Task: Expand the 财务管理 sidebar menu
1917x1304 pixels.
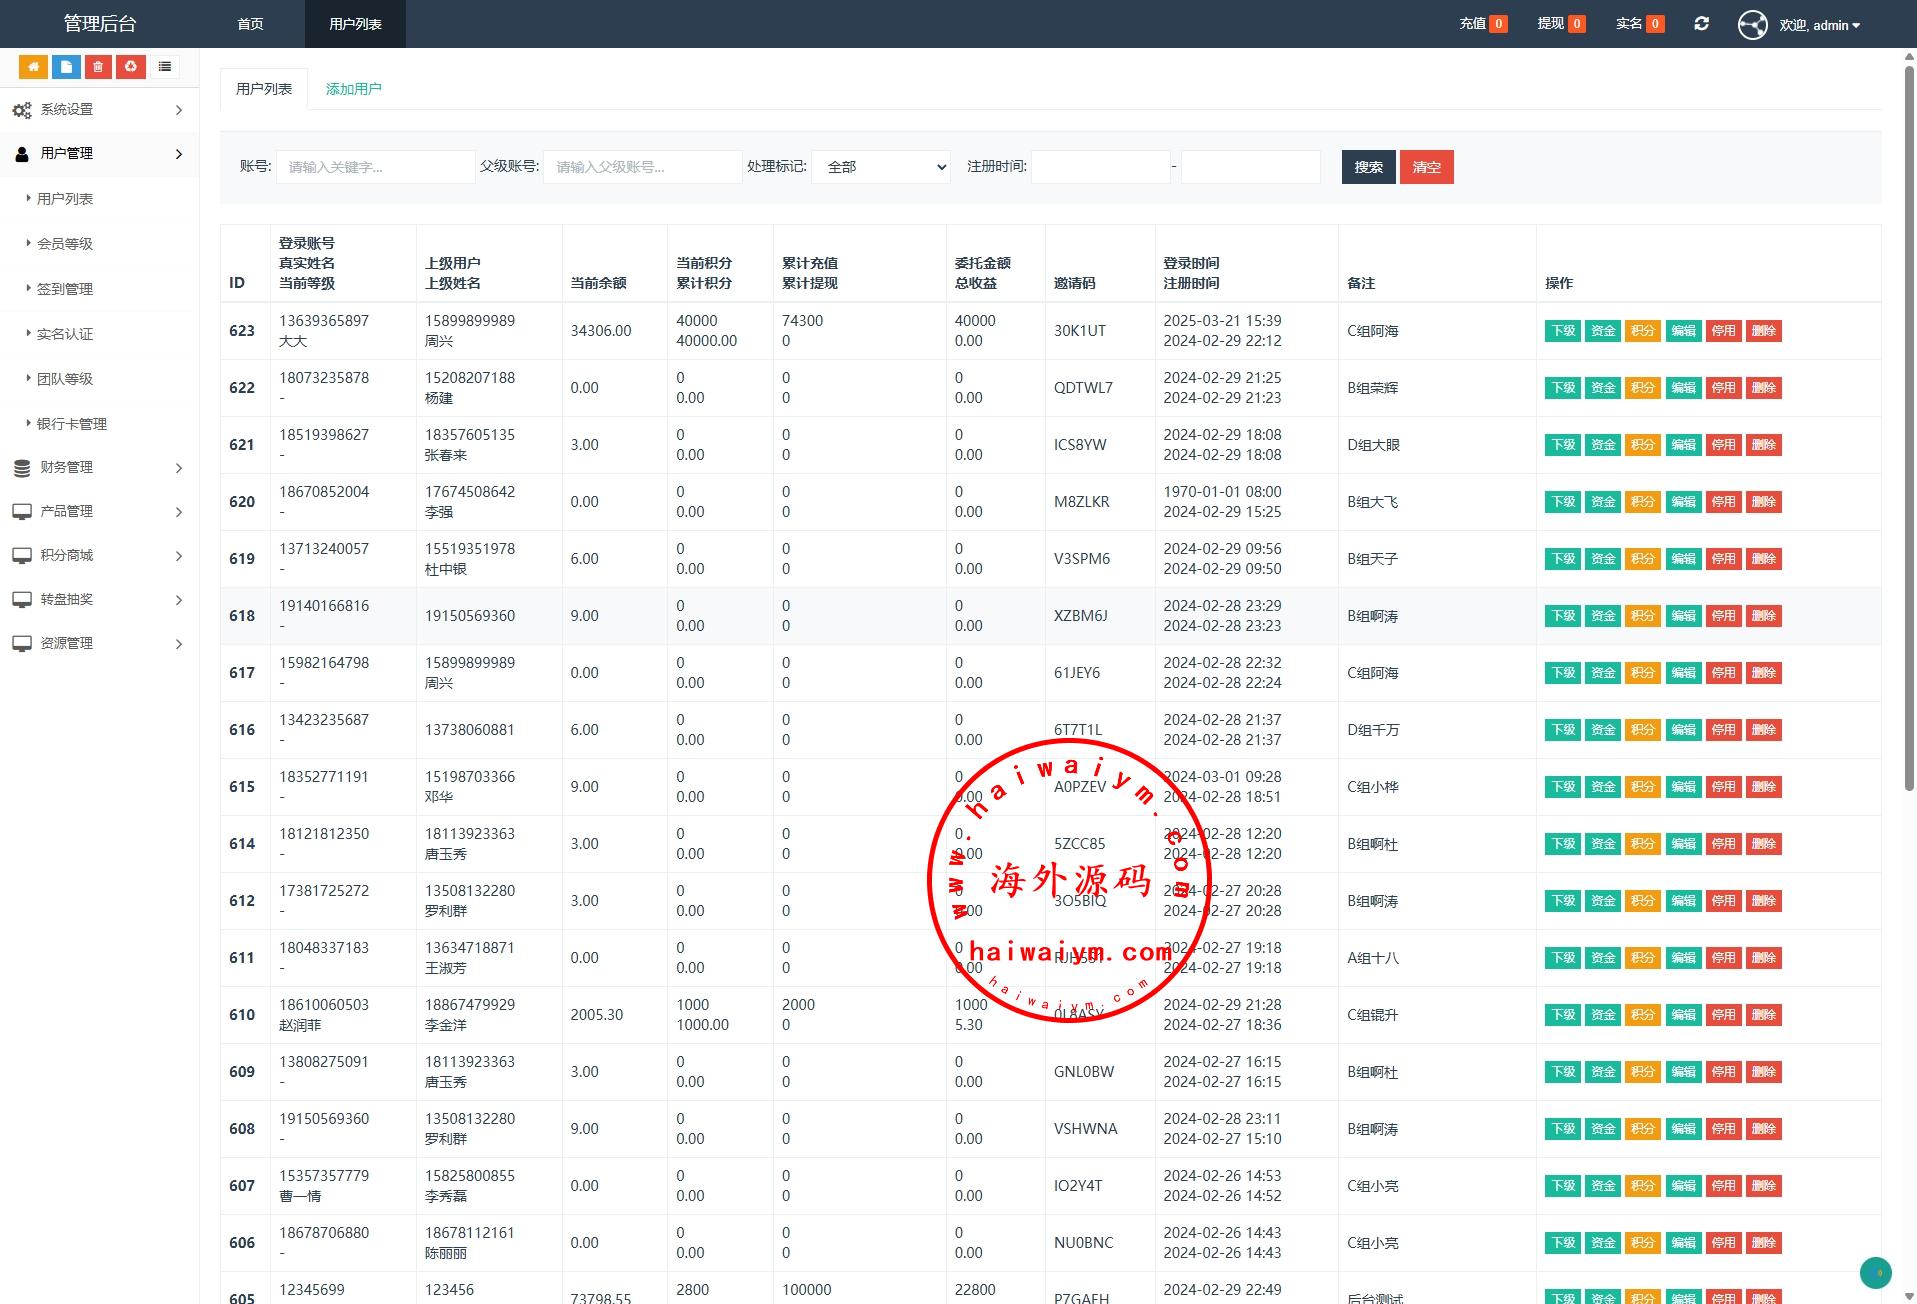Action: pyautogui.click(x=98, y=467)
